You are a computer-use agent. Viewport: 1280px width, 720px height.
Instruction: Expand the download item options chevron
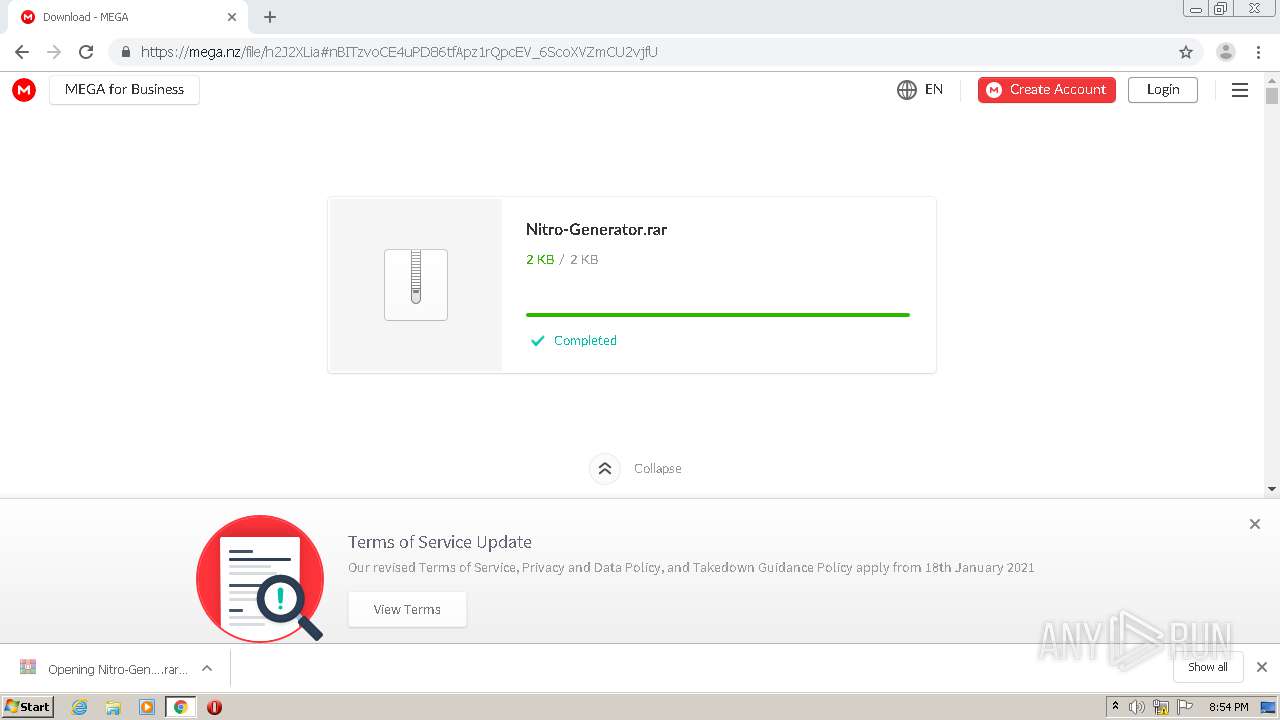click(x=207, y=668)
